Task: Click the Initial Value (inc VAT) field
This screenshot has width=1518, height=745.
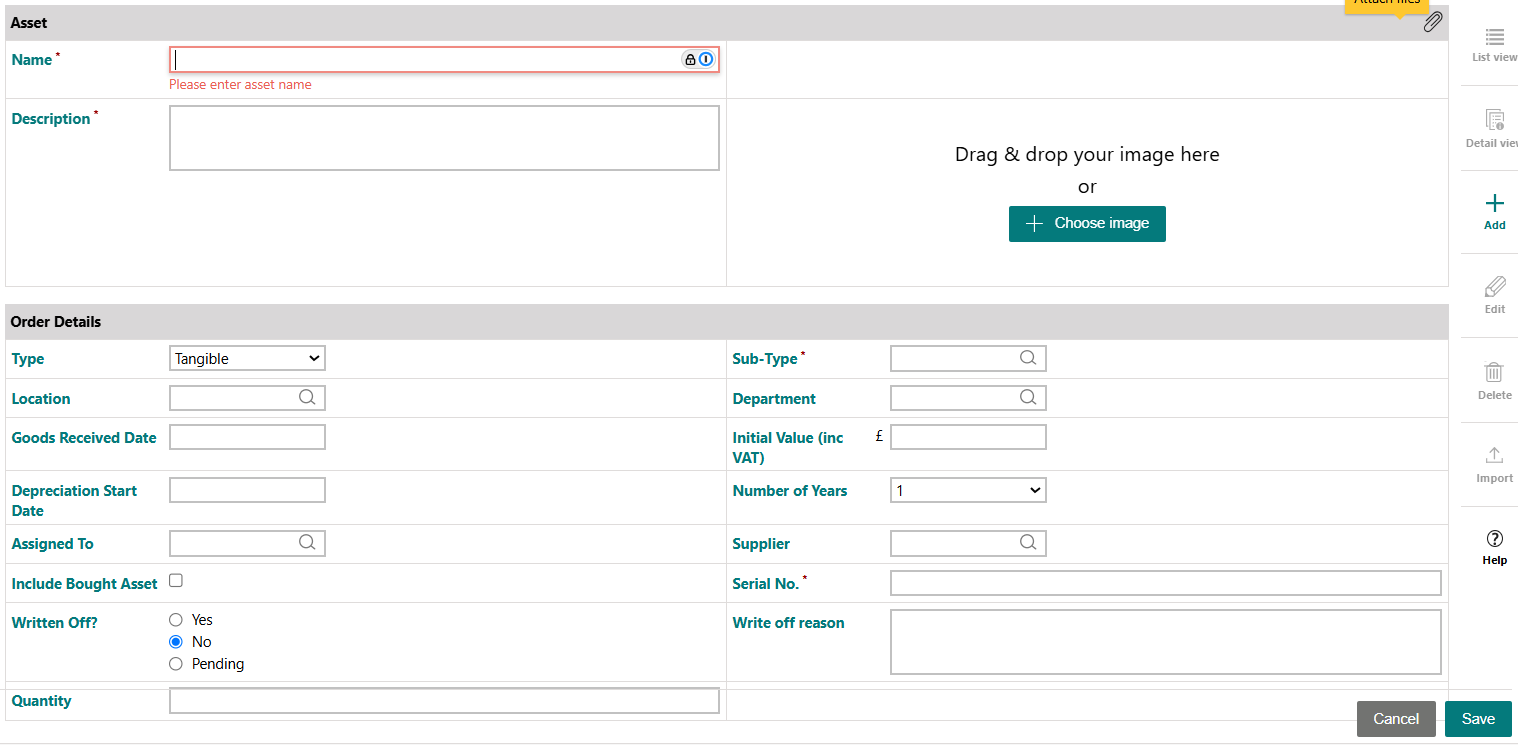Action: 968,437
